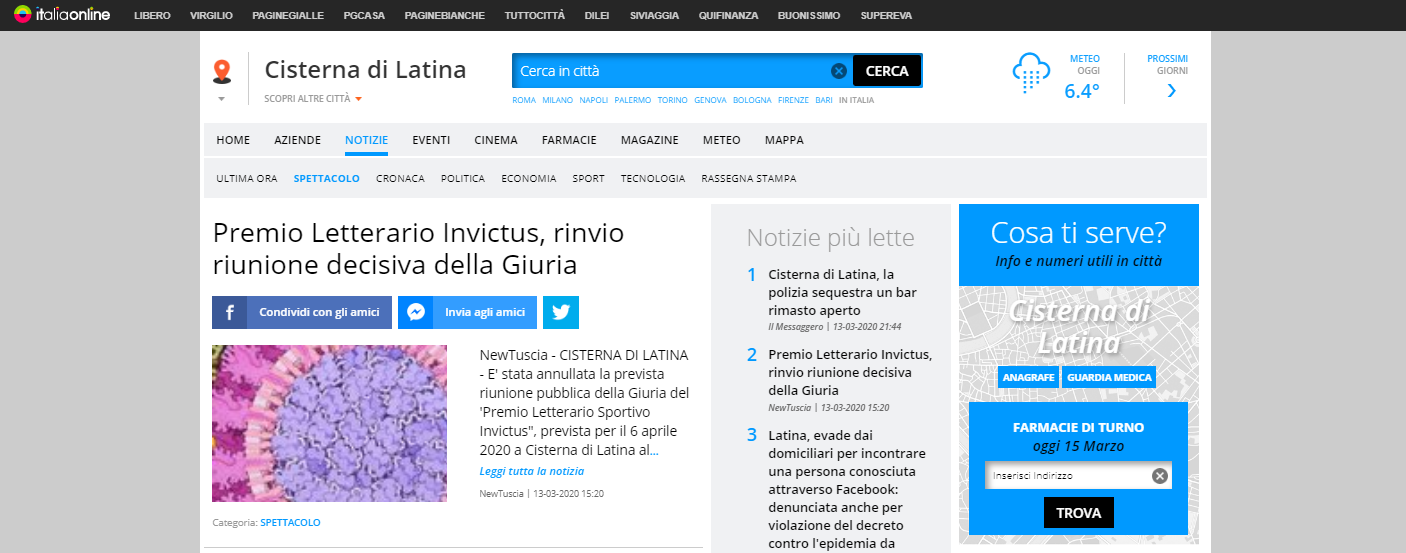Screen dimensions: 1406x553
Task: Select the Notizie tab
Action: click(366, 140)
